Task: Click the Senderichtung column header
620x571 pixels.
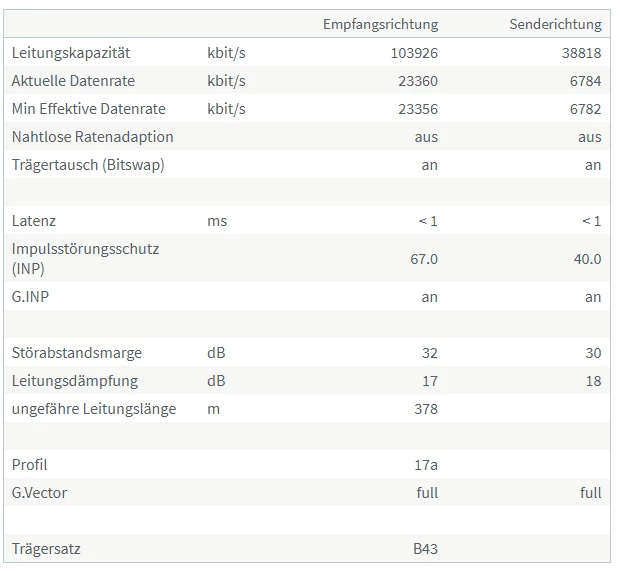Action: point(555,25)
